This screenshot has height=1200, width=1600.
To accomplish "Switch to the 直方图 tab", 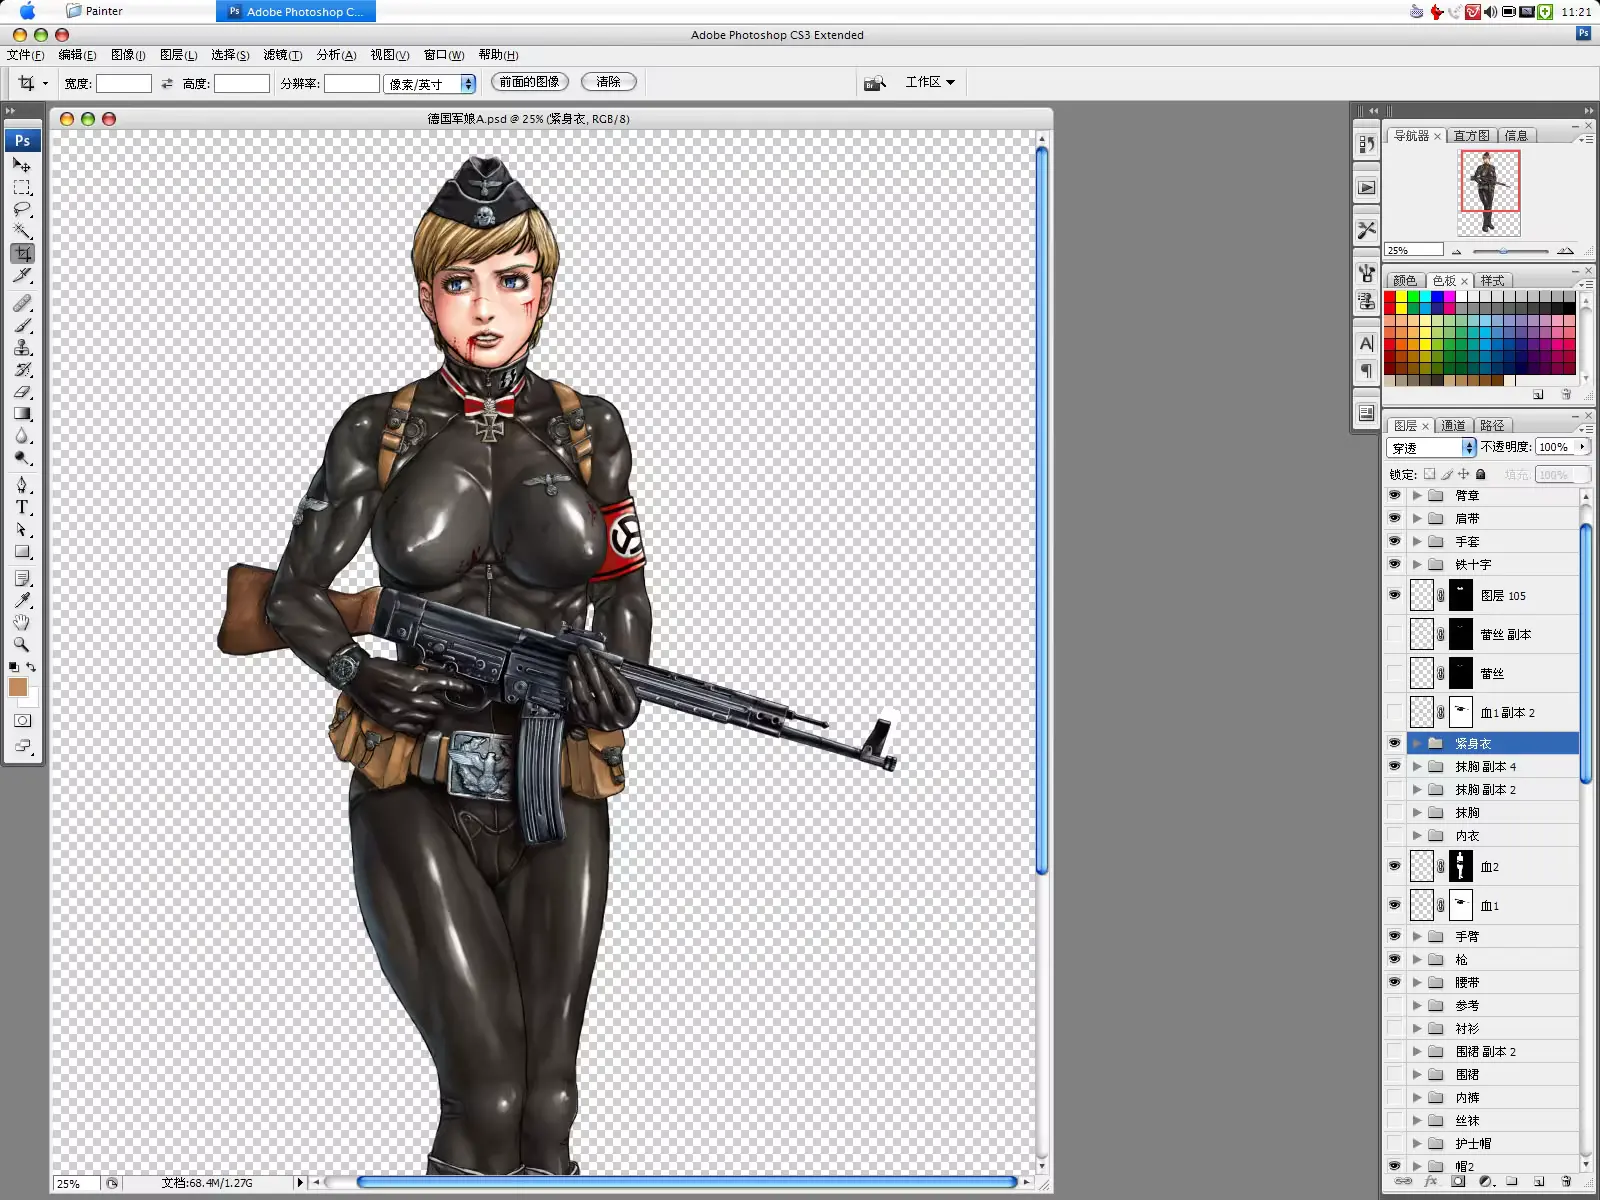I will [1471, 135].
